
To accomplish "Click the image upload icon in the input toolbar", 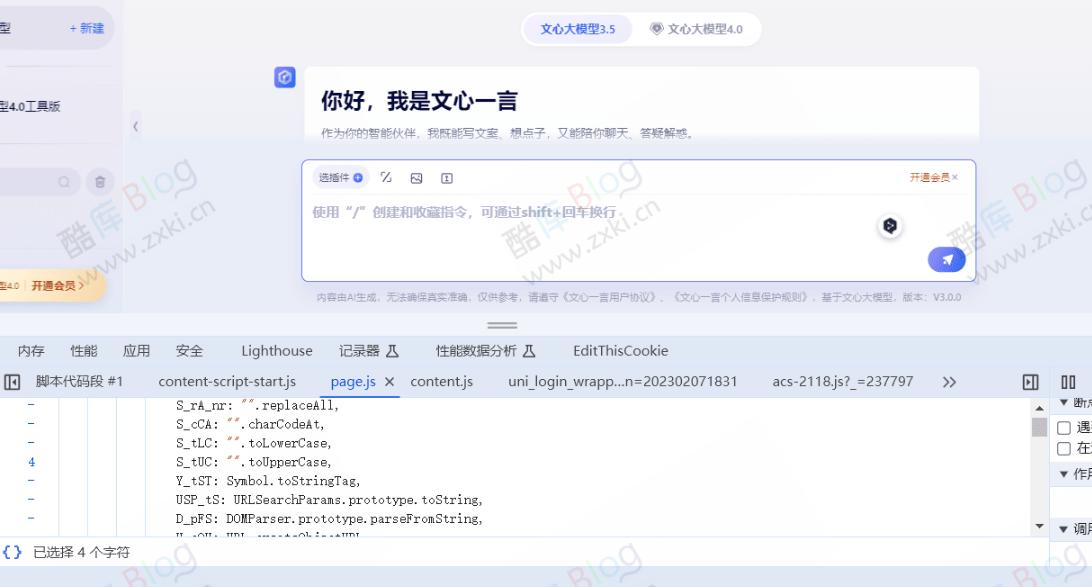I will tap(417, 177).
